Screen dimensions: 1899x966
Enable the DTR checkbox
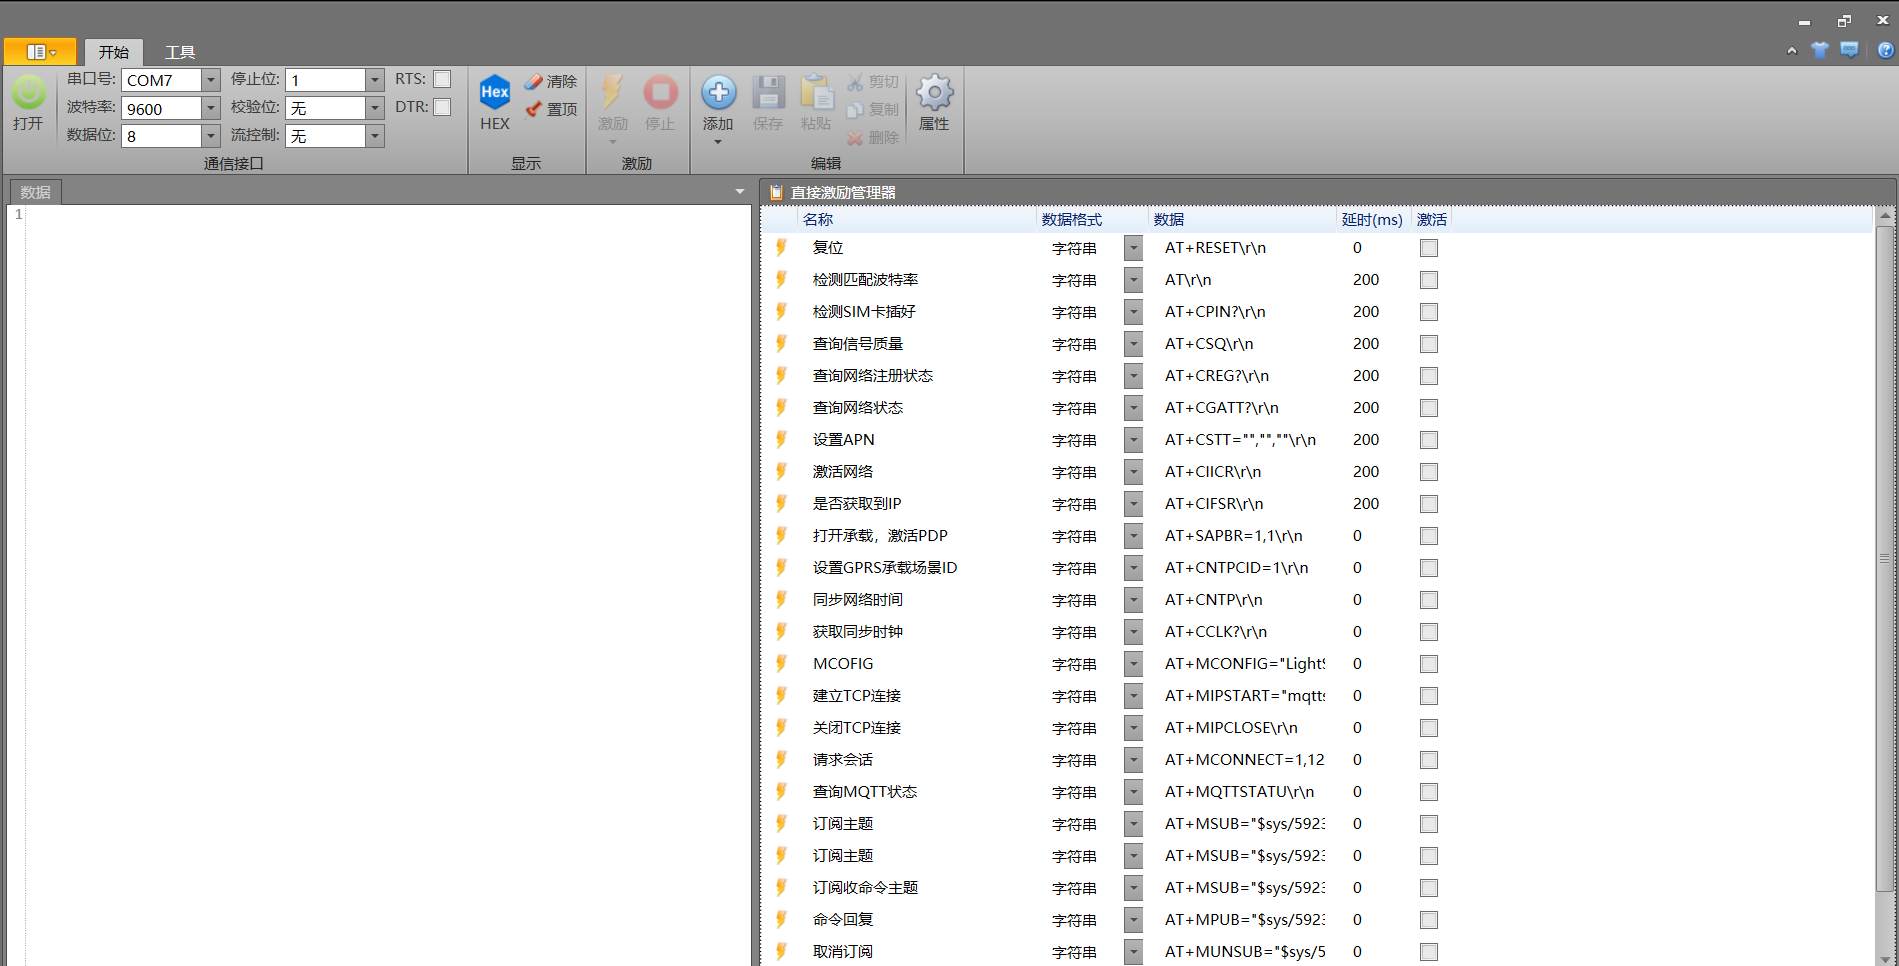pos(442,107)
